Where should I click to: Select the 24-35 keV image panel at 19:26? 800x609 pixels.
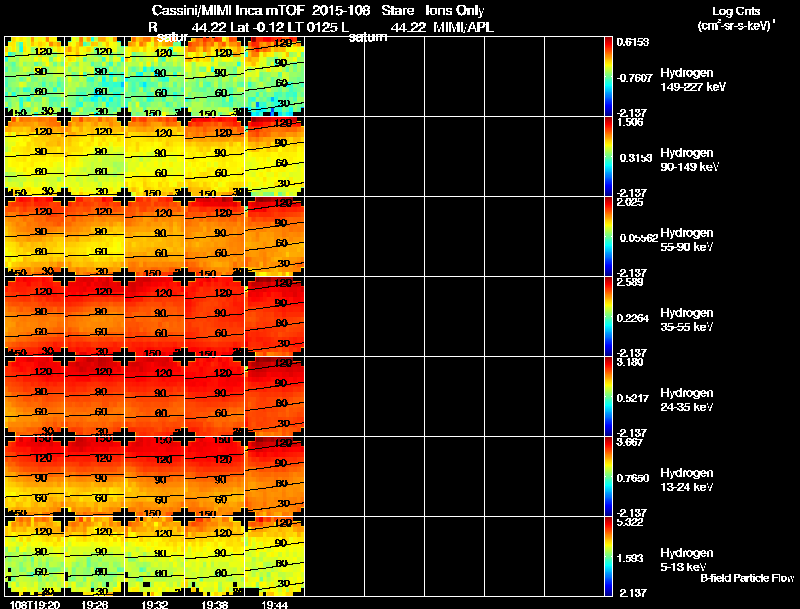[x=94, y=396]
